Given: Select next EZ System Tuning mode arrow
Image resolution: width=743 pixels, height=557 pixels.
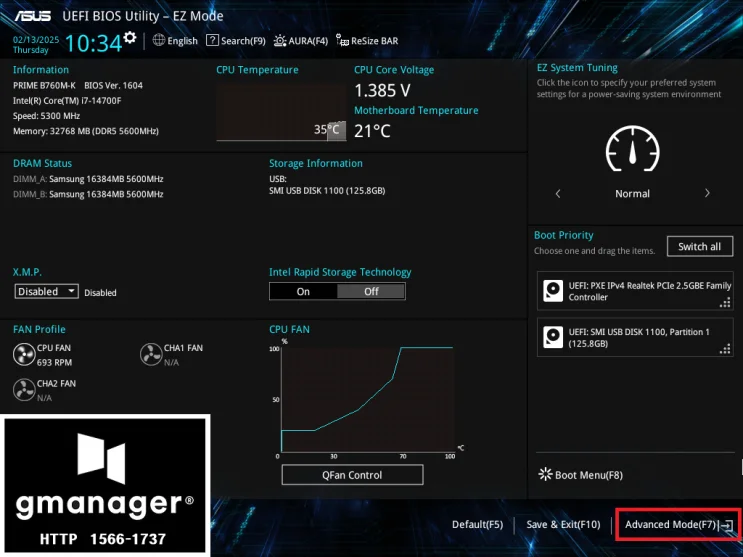Looking at the screenshot, I should (x=707, y=193).
